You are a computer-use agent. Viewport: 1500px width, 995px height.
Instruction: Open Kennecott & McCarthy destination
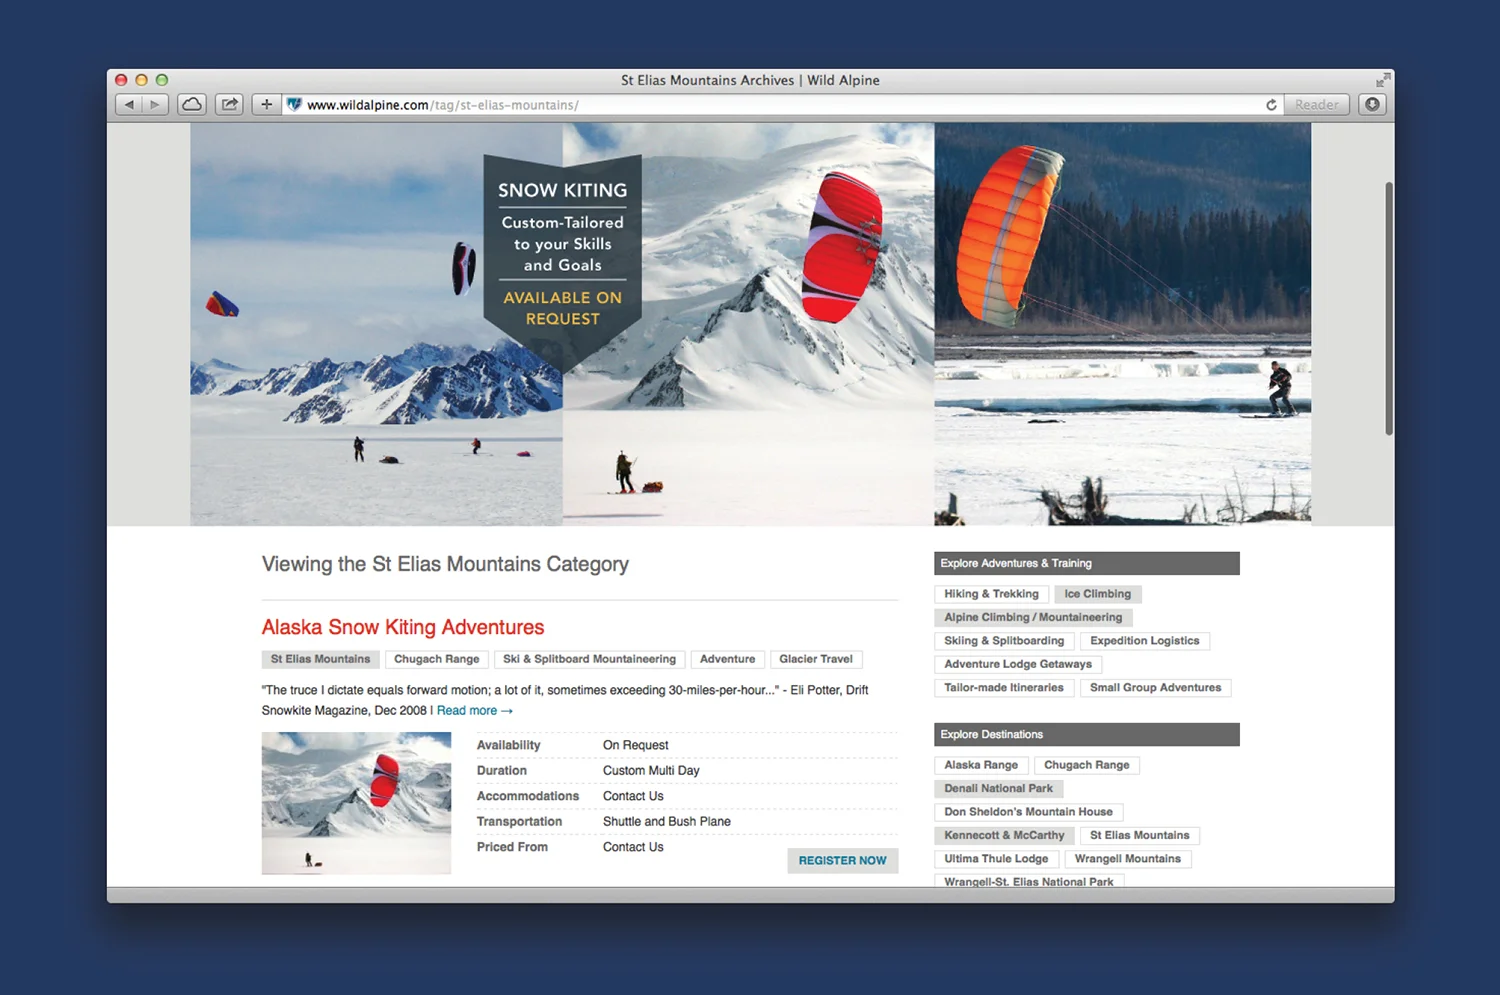[1004, 835]
